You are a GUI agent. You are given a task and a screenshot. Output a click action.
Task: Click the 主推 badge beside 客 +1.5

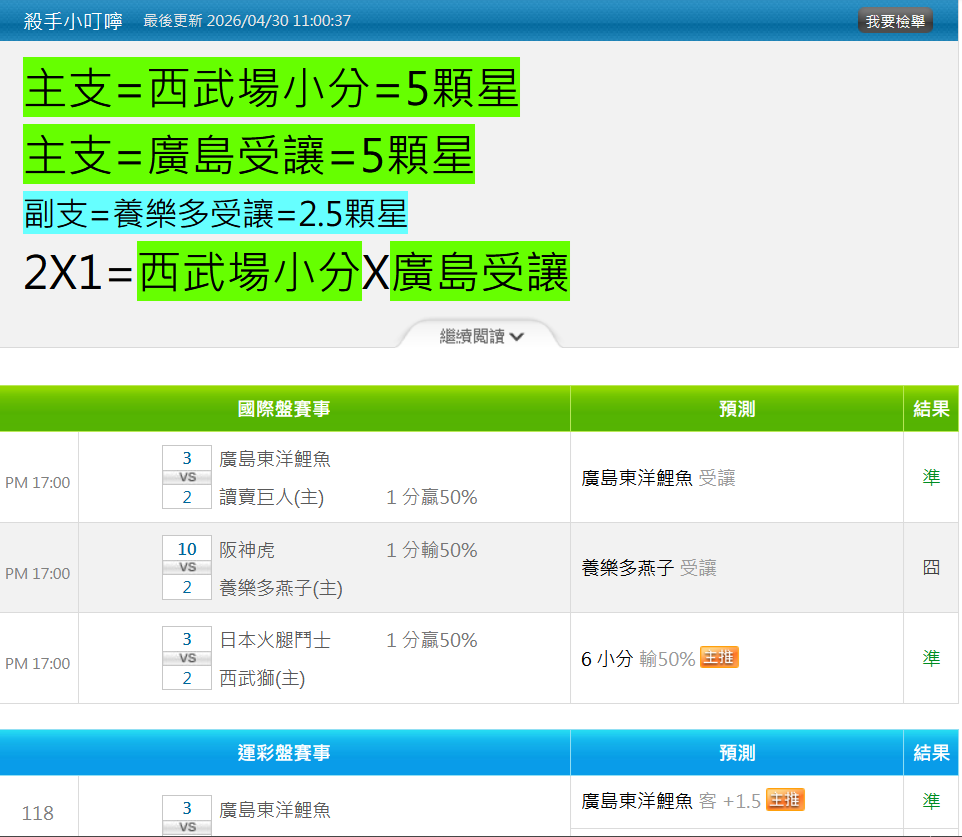pos(785,799)
